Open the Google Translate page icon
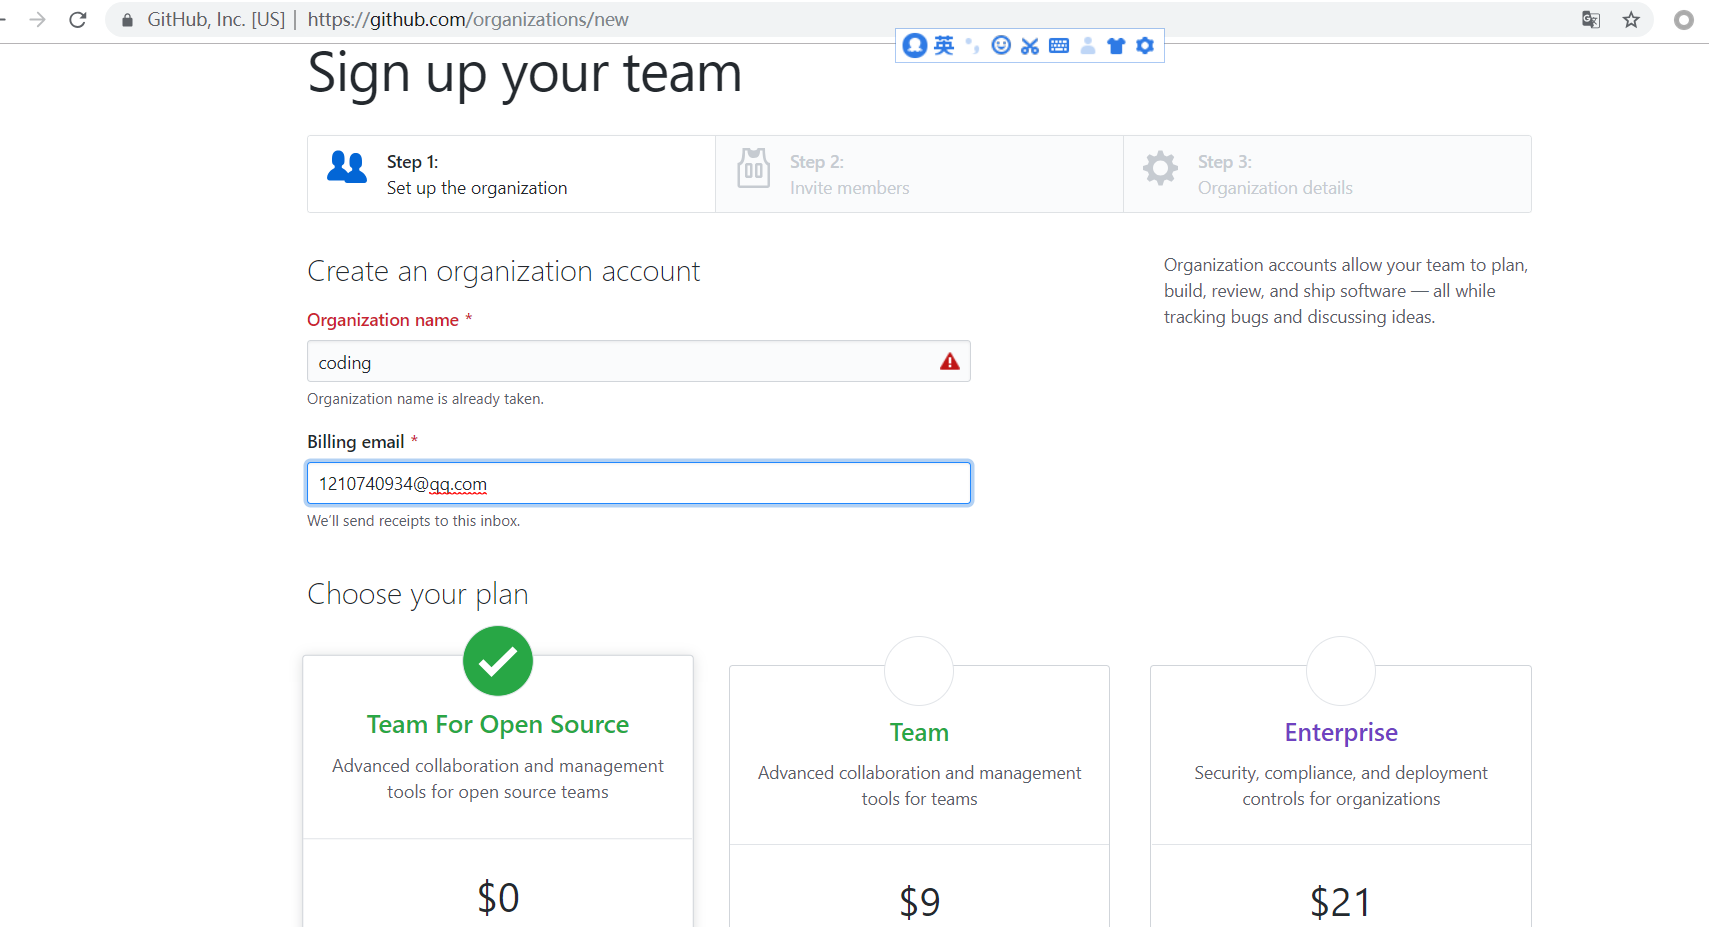The image size is (1709, 927). click(x=1591, y=20)
